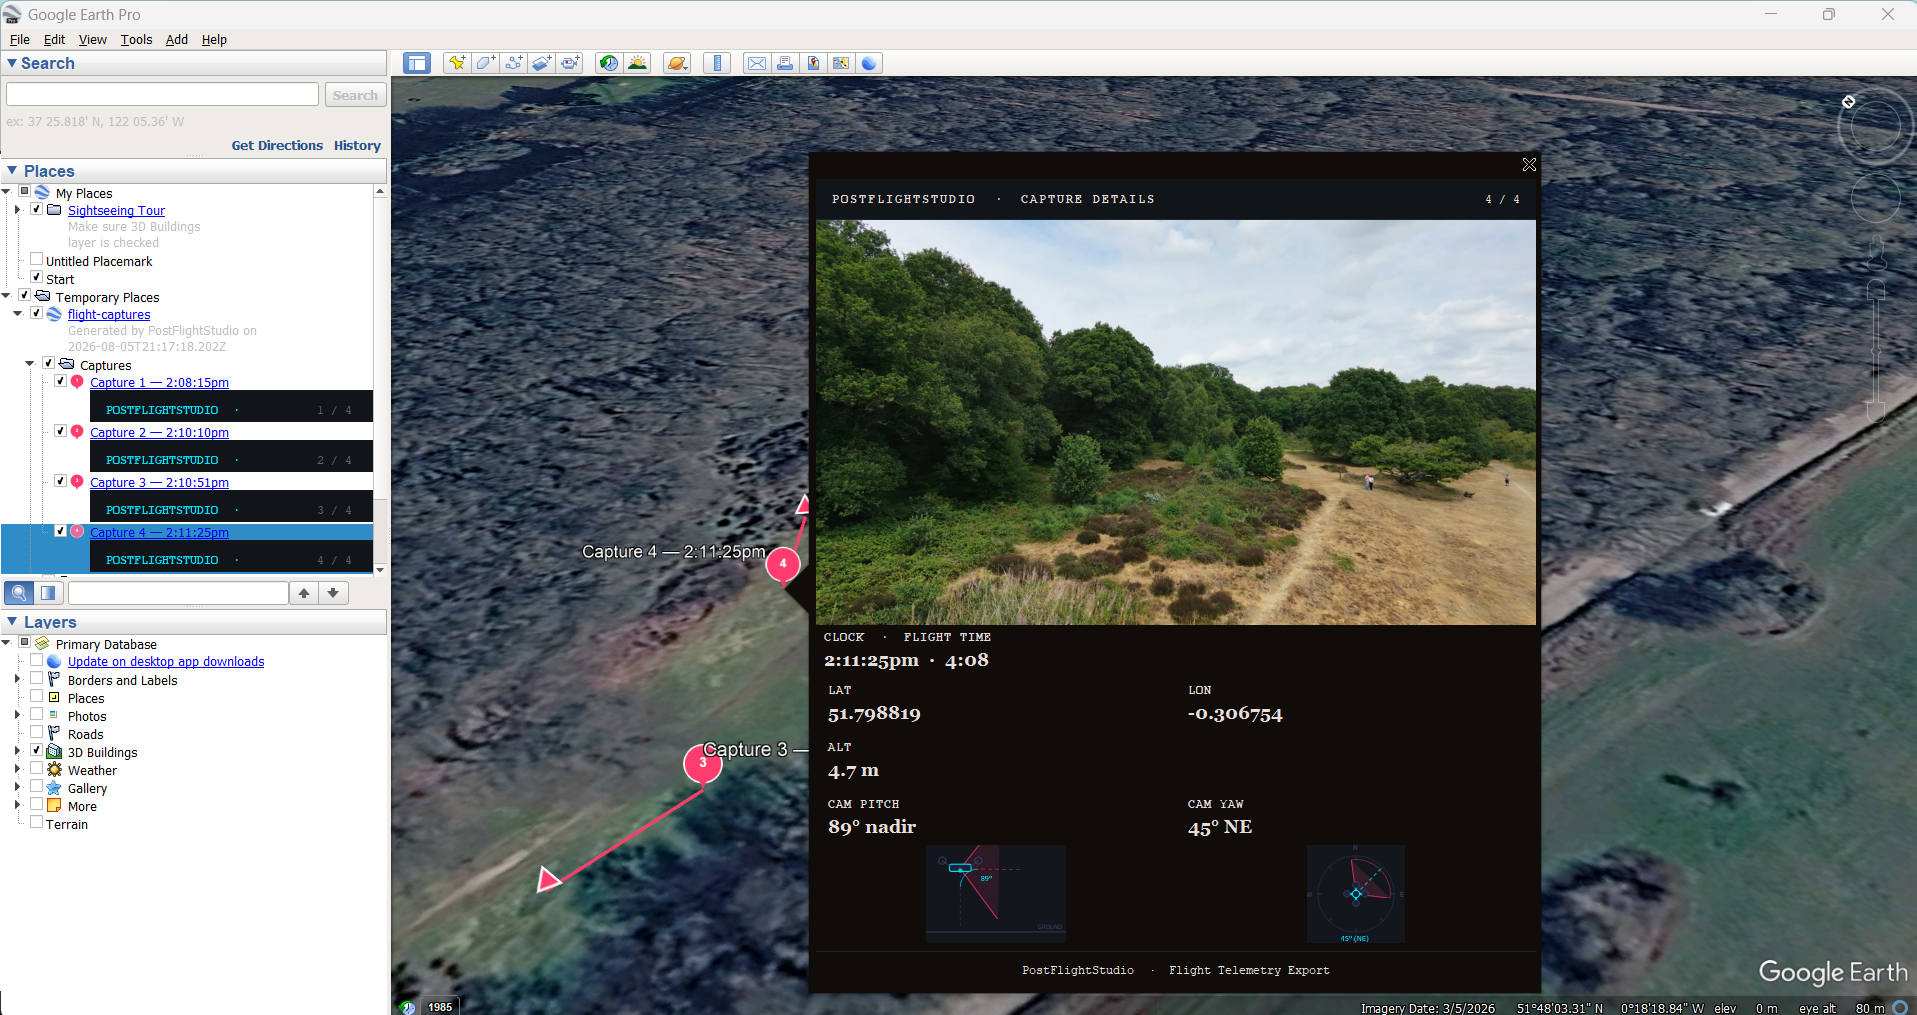The height and width of the screenshot is (1015, 1917).
Task: Add a new placemark
Action: click(x=457, y=63)
